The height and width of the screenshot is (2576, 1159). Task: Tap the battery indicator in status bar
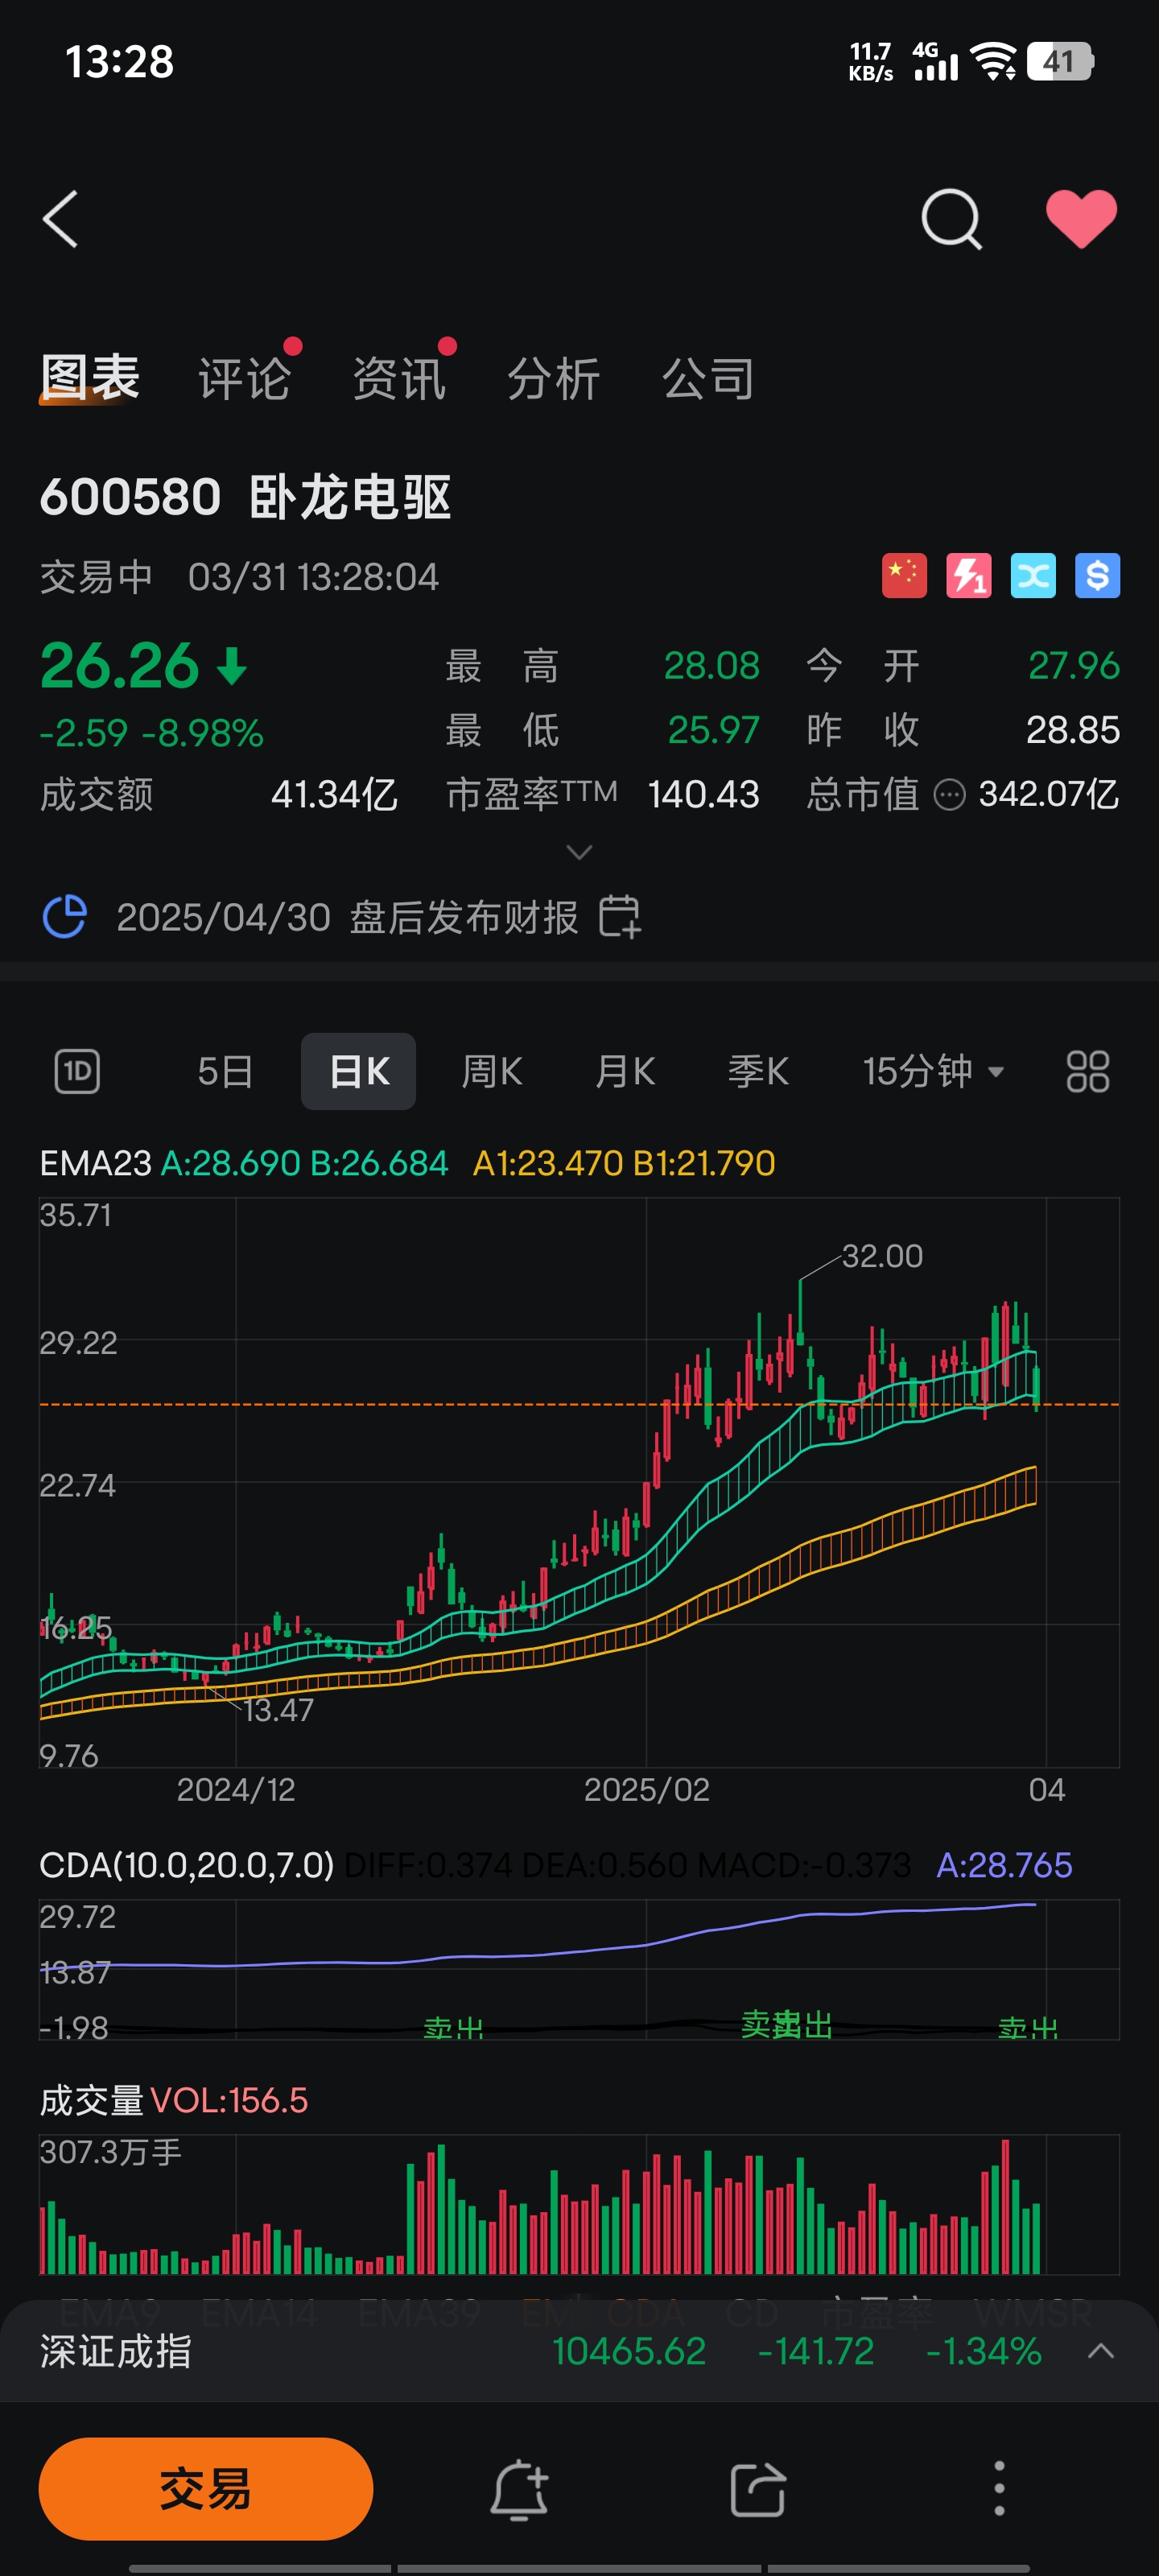click(1060, 62)
